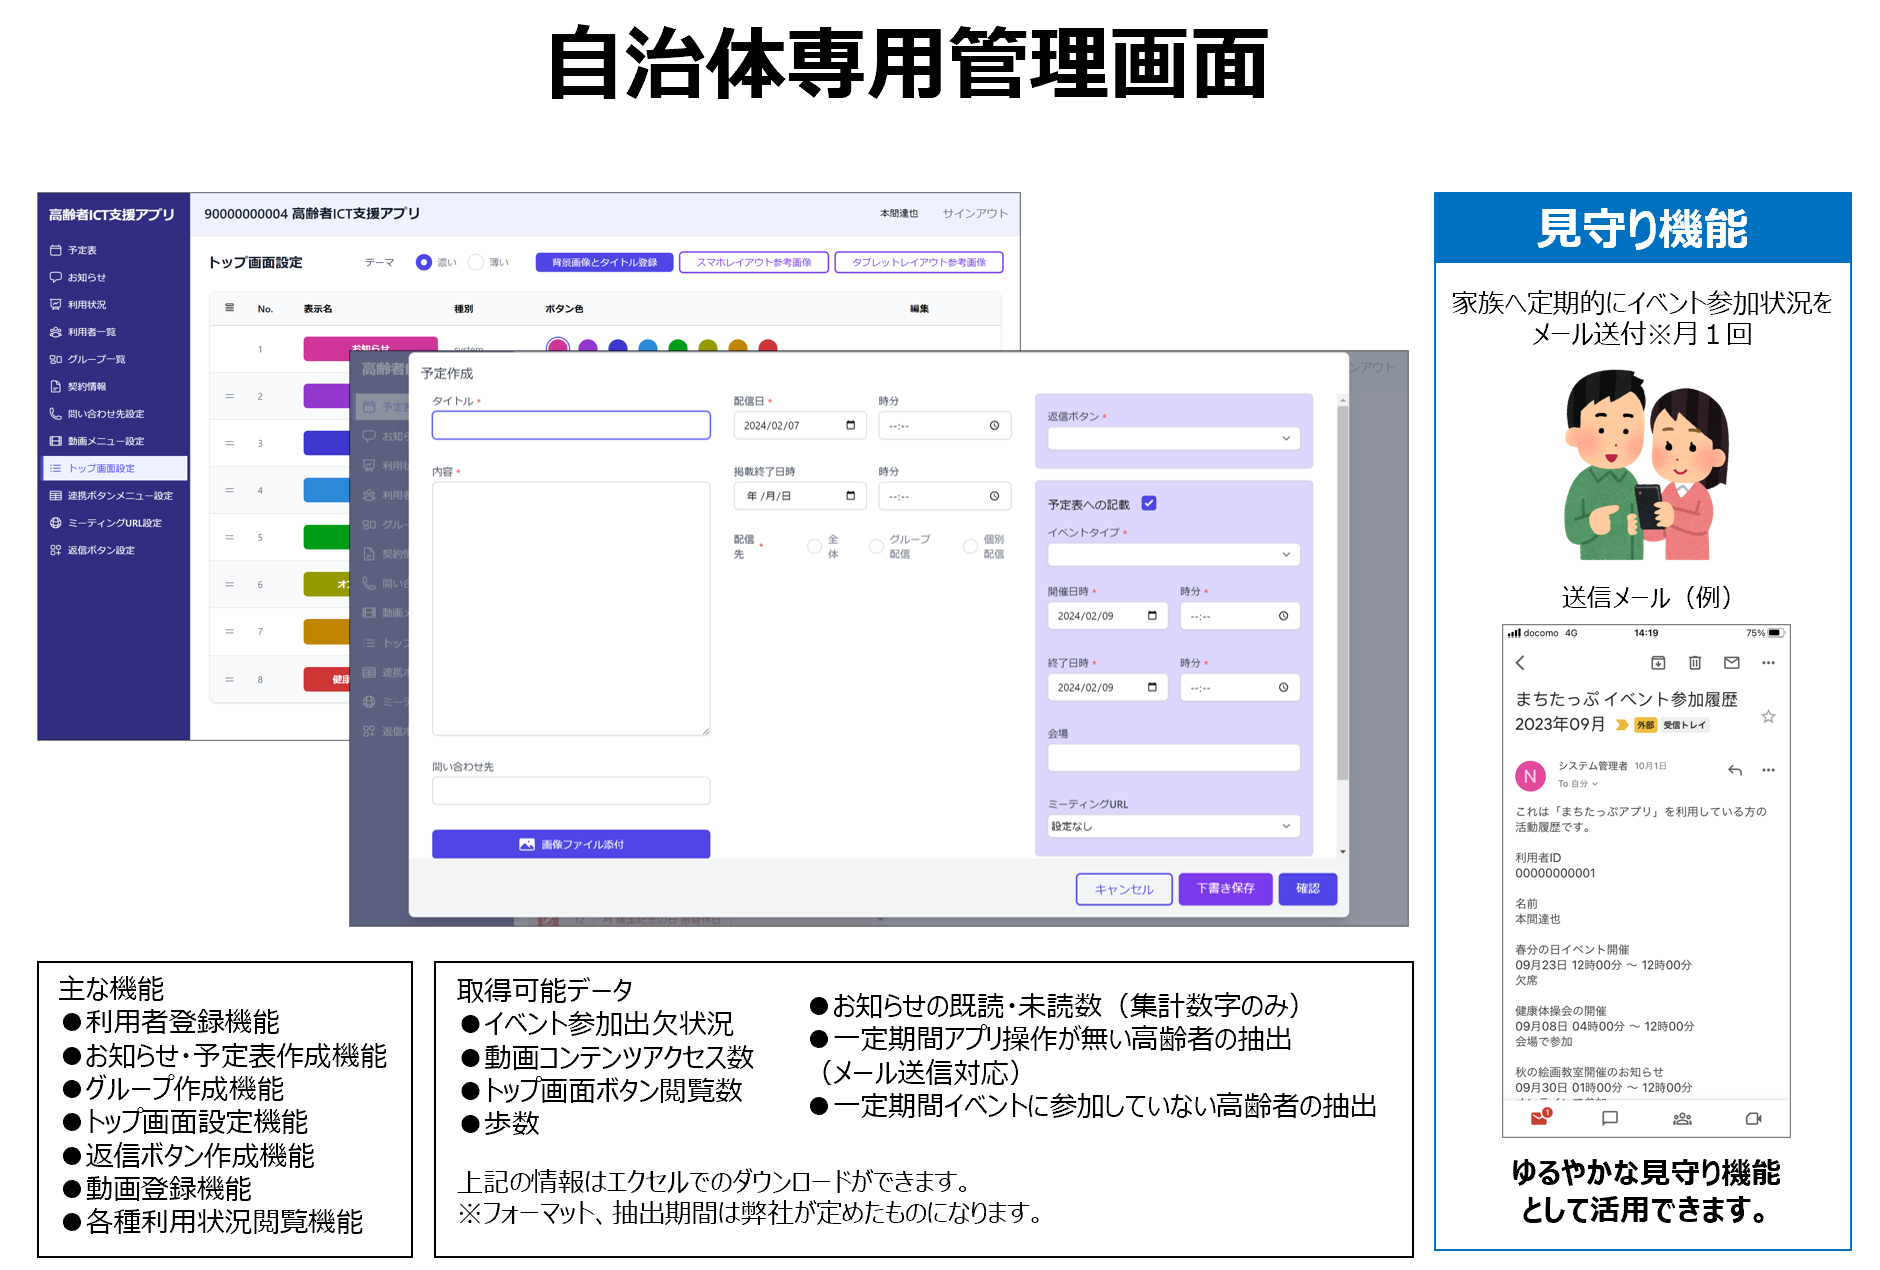
Task: Click the 内容 text area
Action: coord(571,609)
